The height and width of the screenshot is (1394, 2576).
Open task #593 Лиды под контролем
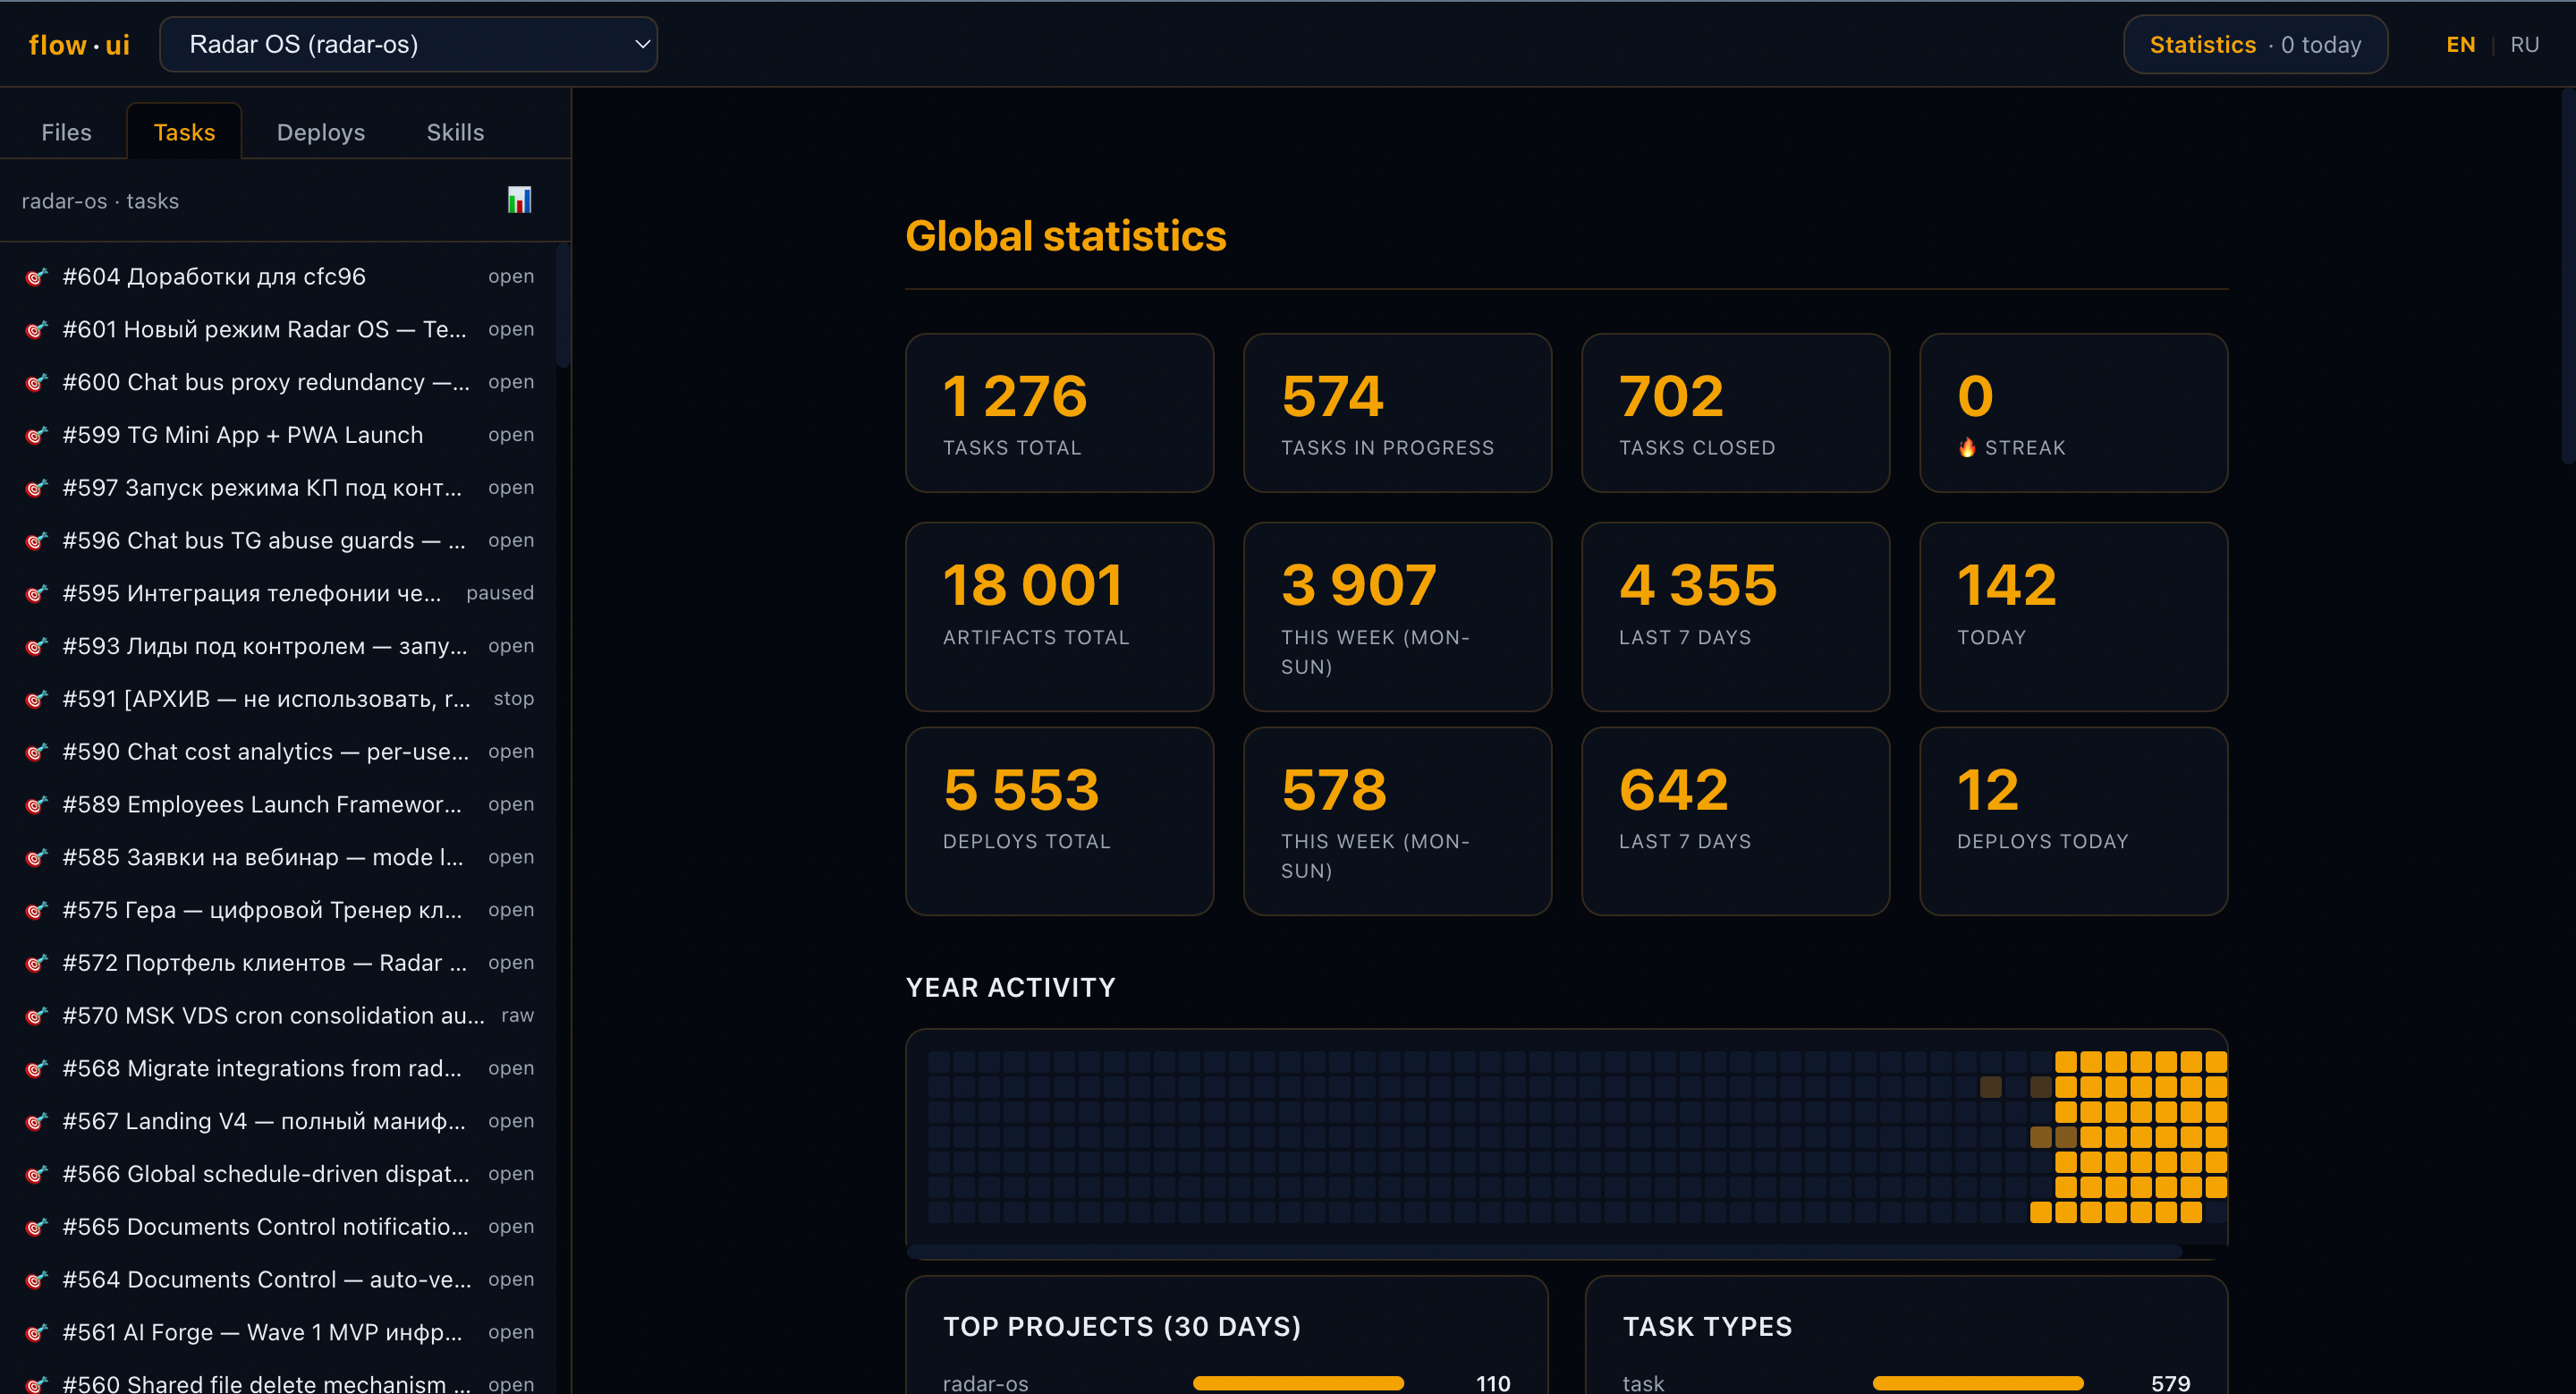280,646
